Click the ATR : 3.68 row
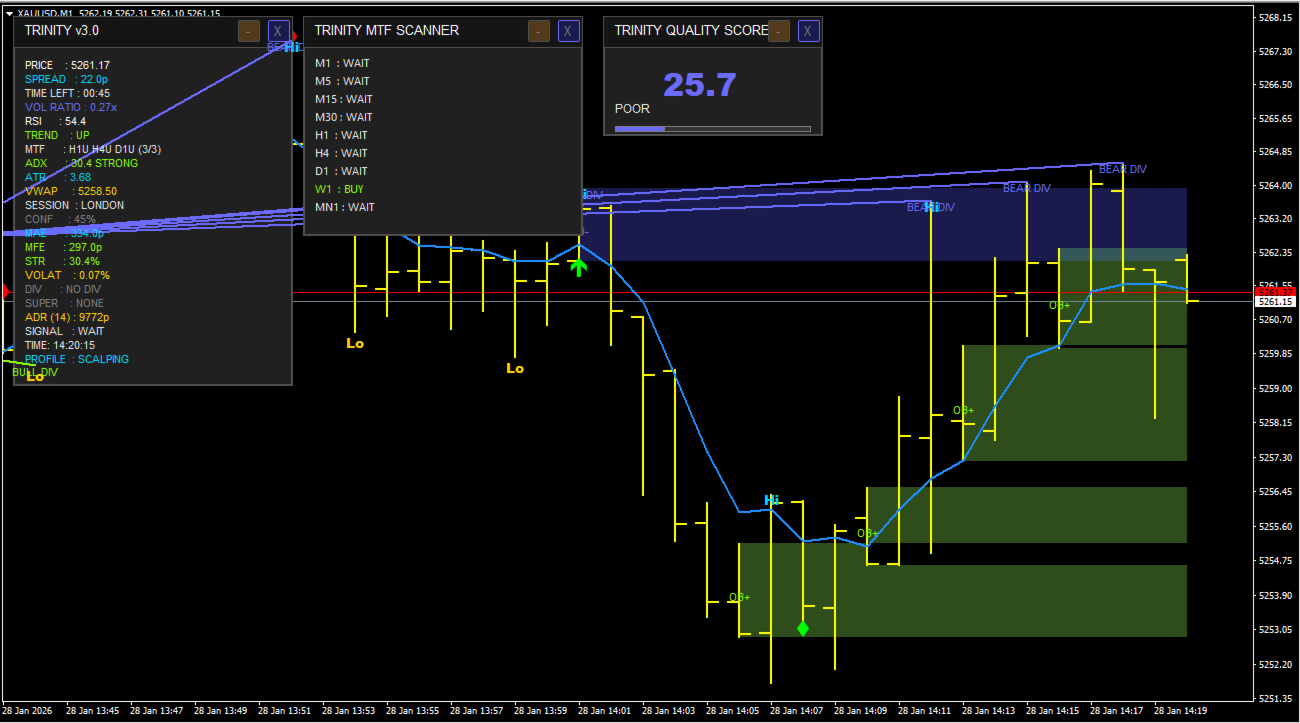The image size is (1300, 723). (x=58, y=177)
